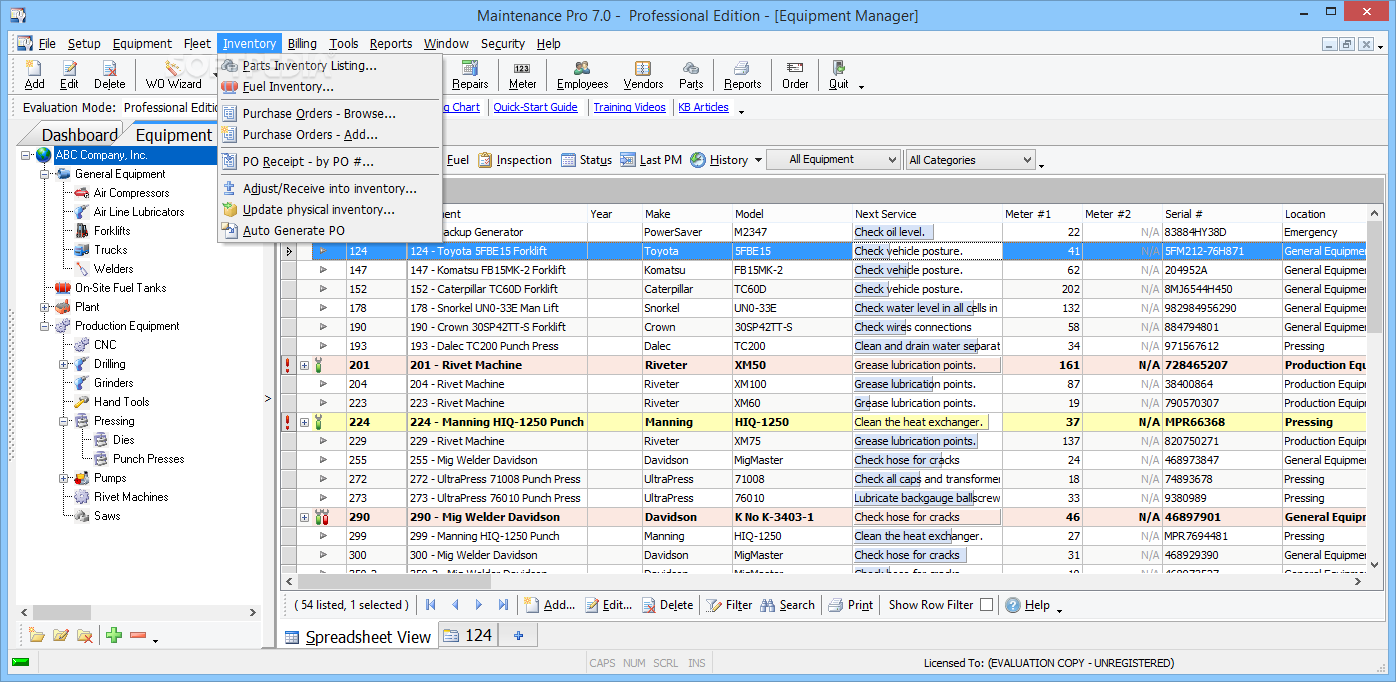The image size is (1396, 682).
Task: Sort by the Next Service column header
Action: click(x=926, y=214)
